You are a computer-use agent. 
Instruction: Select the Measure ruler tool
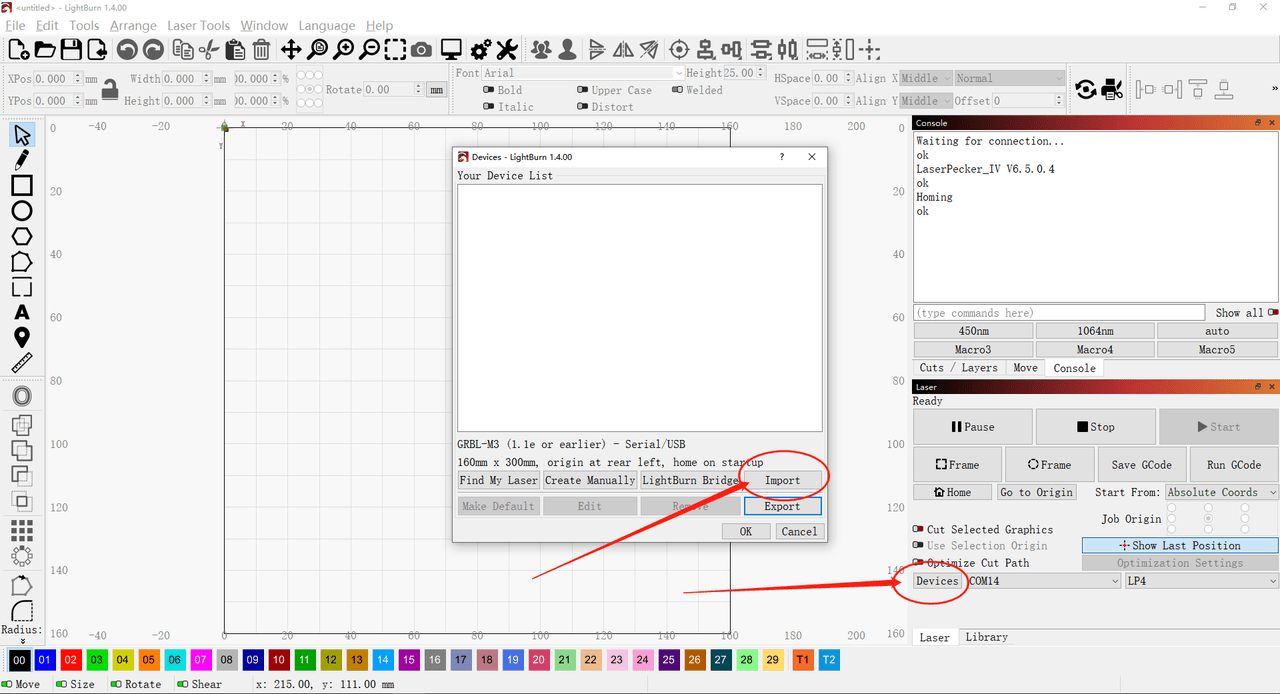(22, 363)
